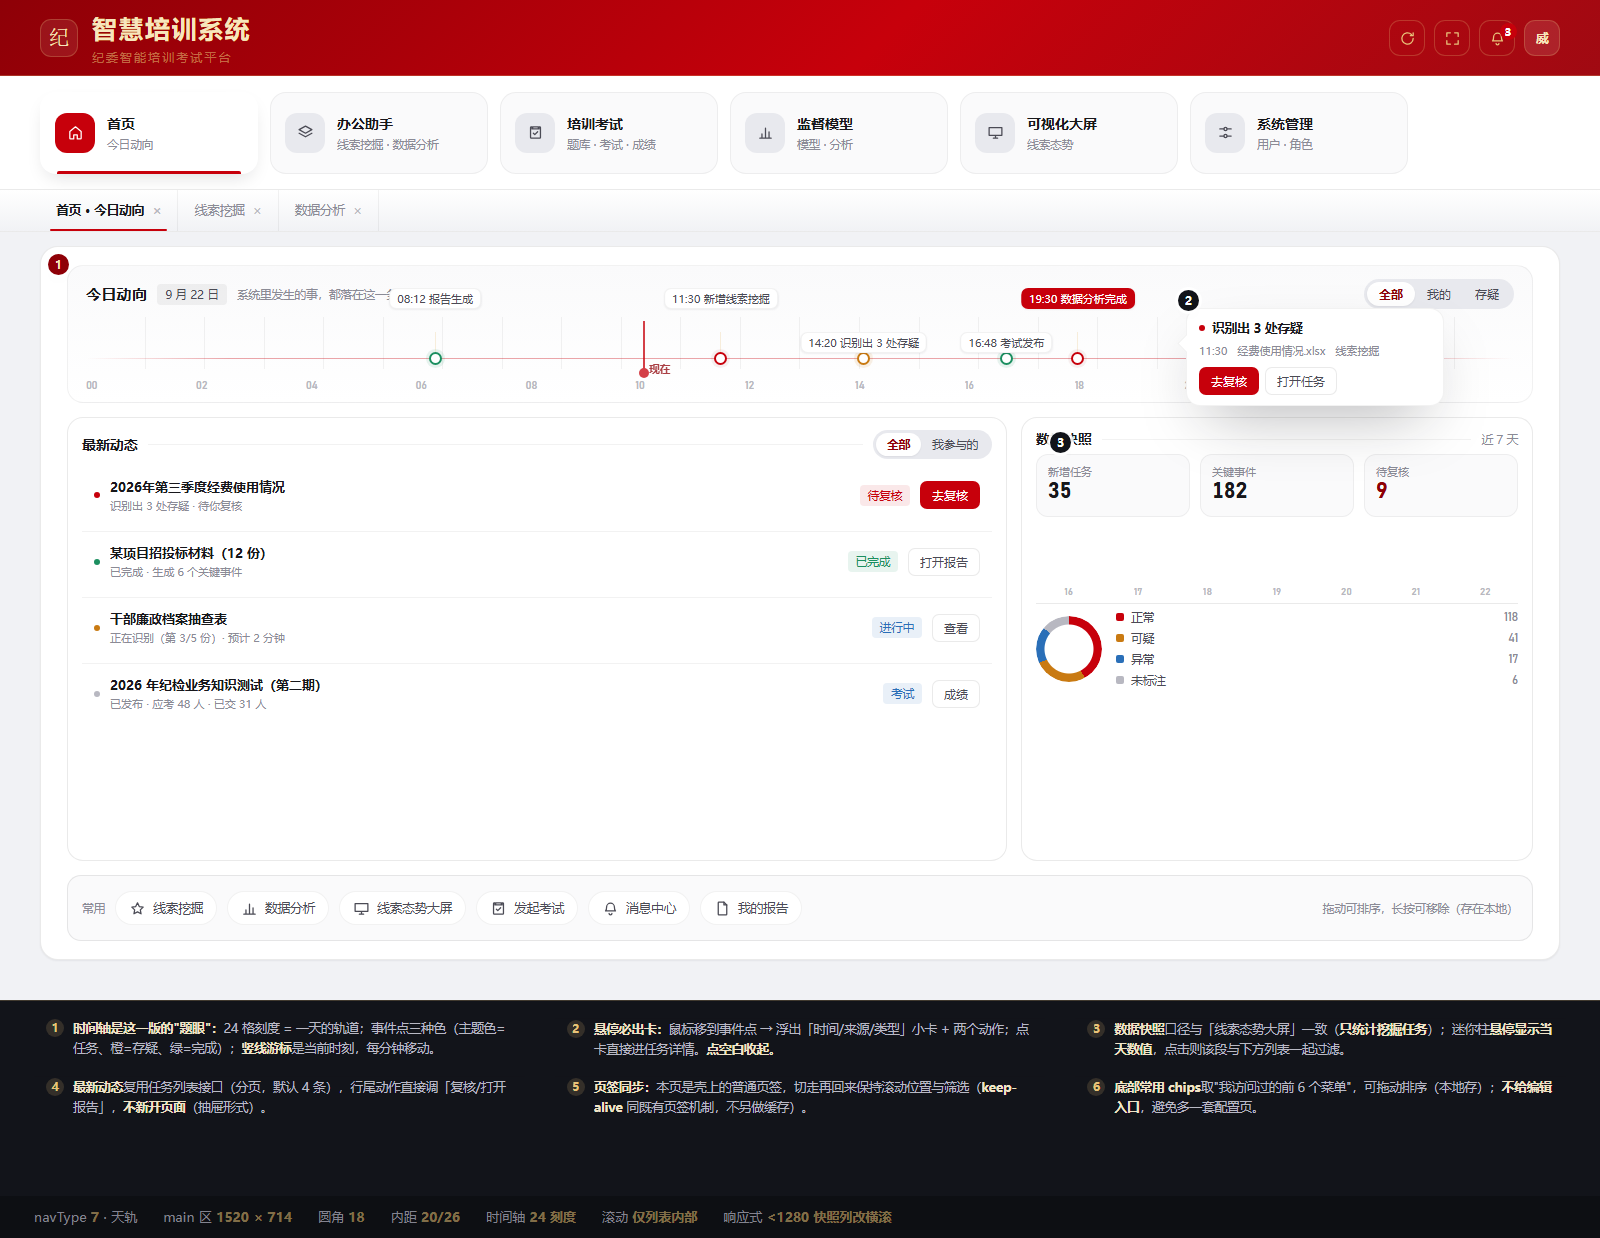The height and width of the screenshot is (1238, 1600).
Task: Open 办公助手 layers icon card
Action: pyautogui.click(x=379, y=133)
